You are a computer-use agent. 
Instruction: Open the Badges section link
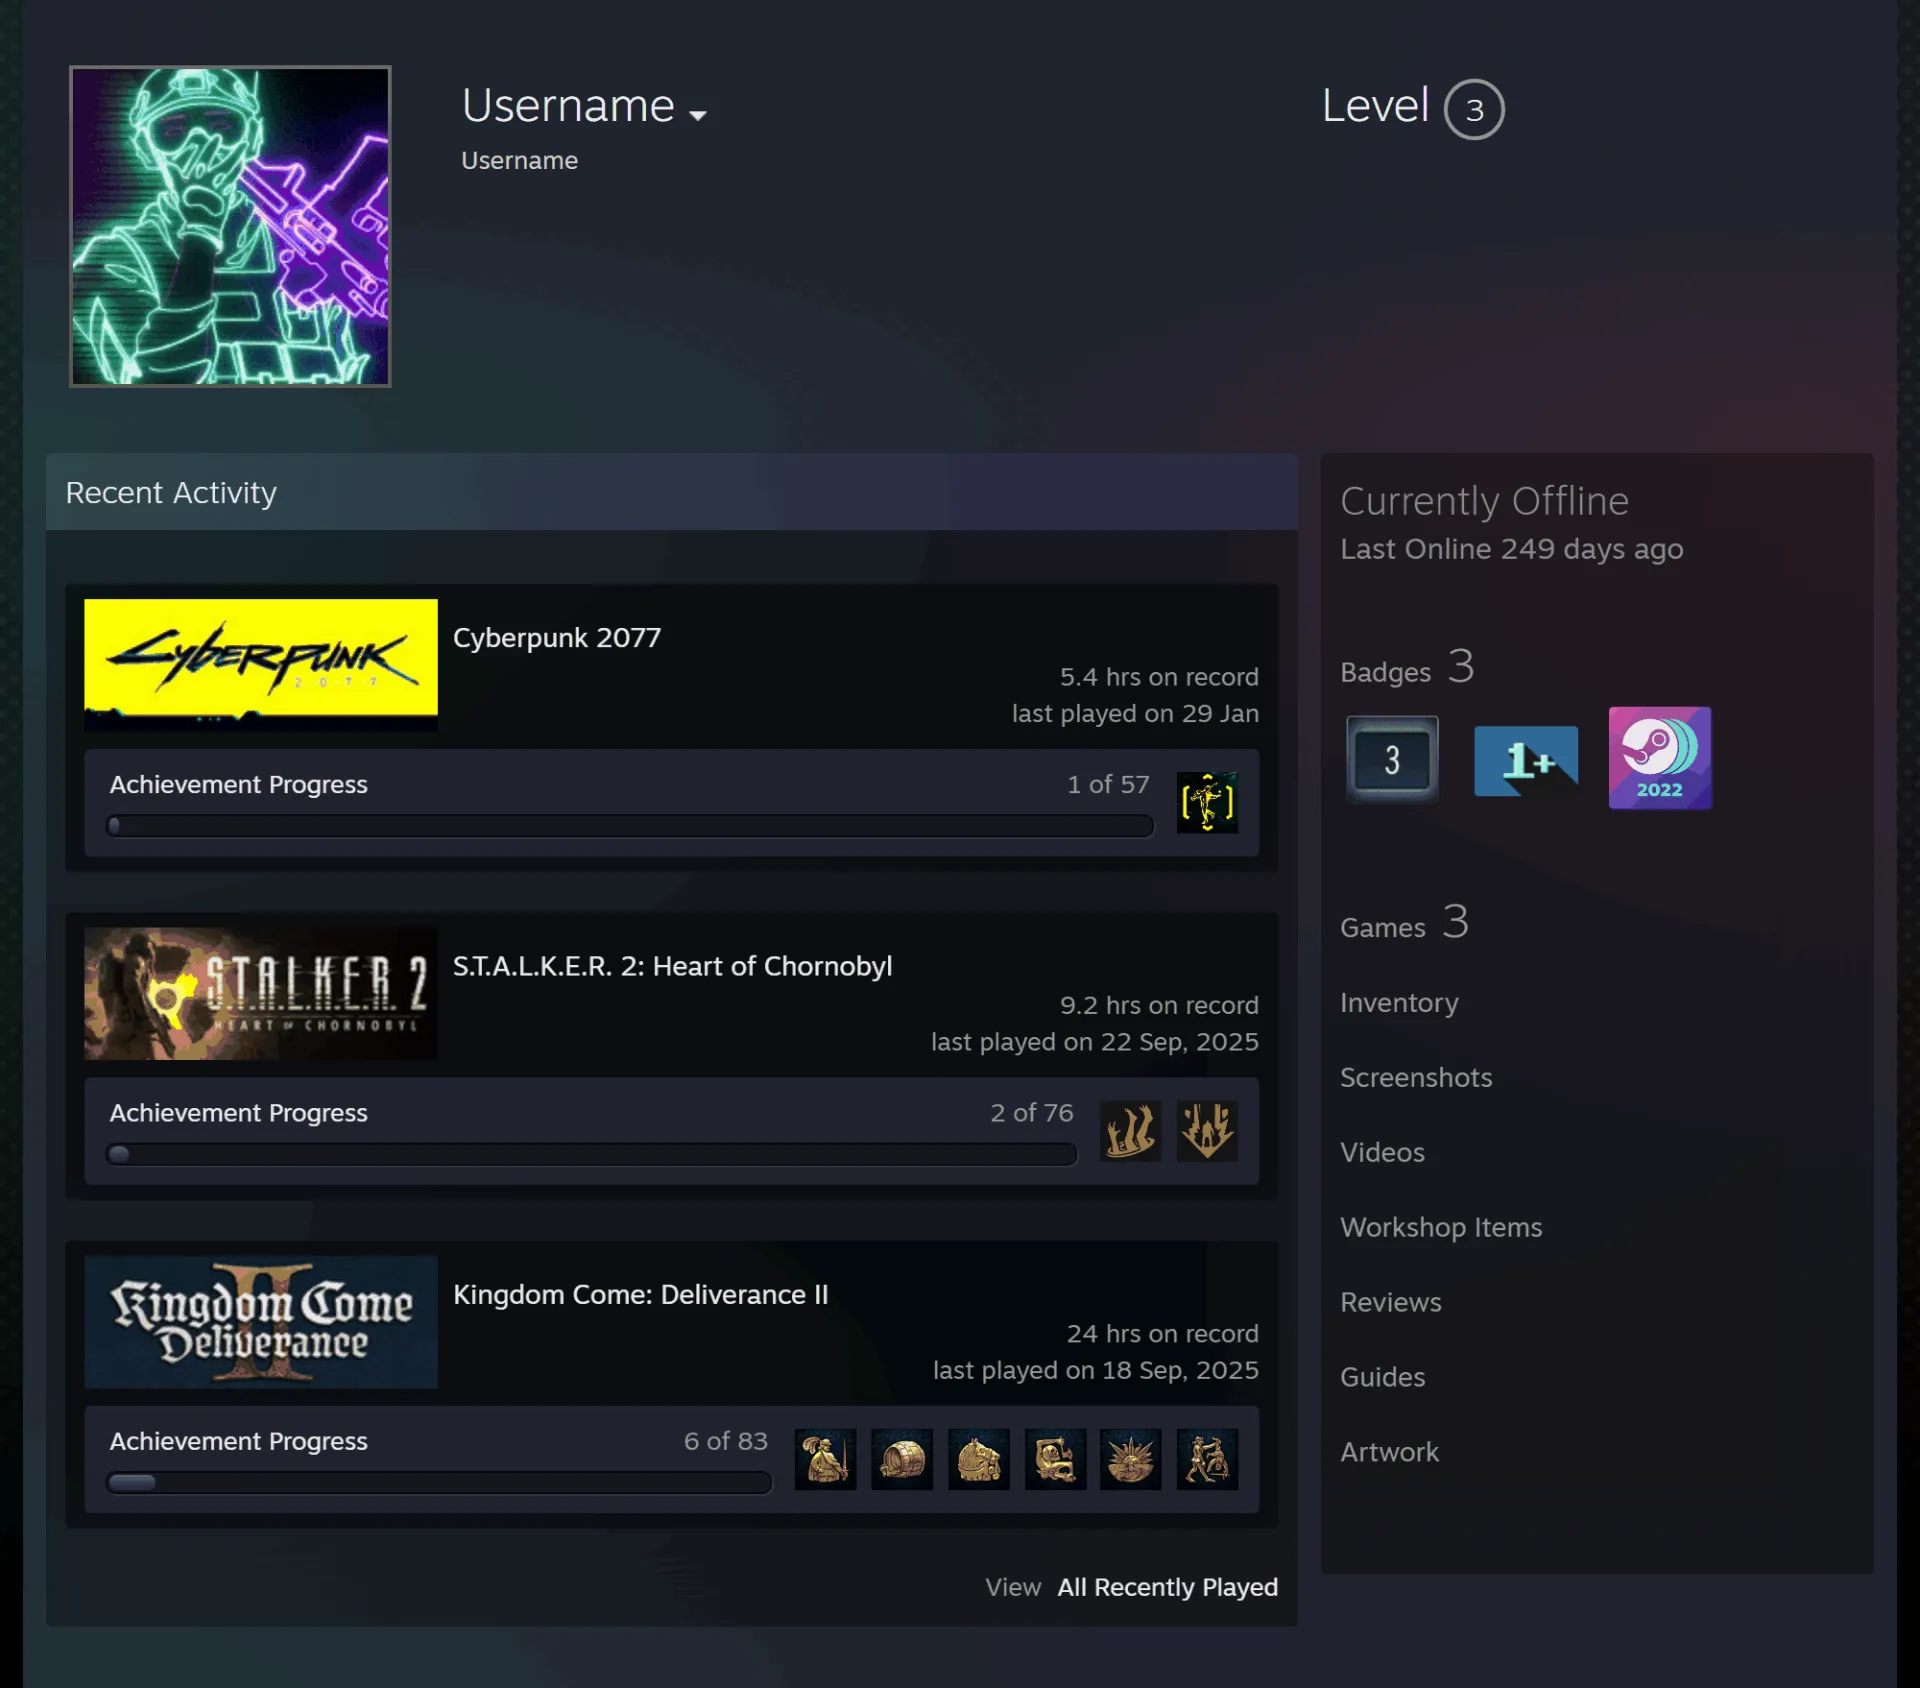tap(1407, 667)
